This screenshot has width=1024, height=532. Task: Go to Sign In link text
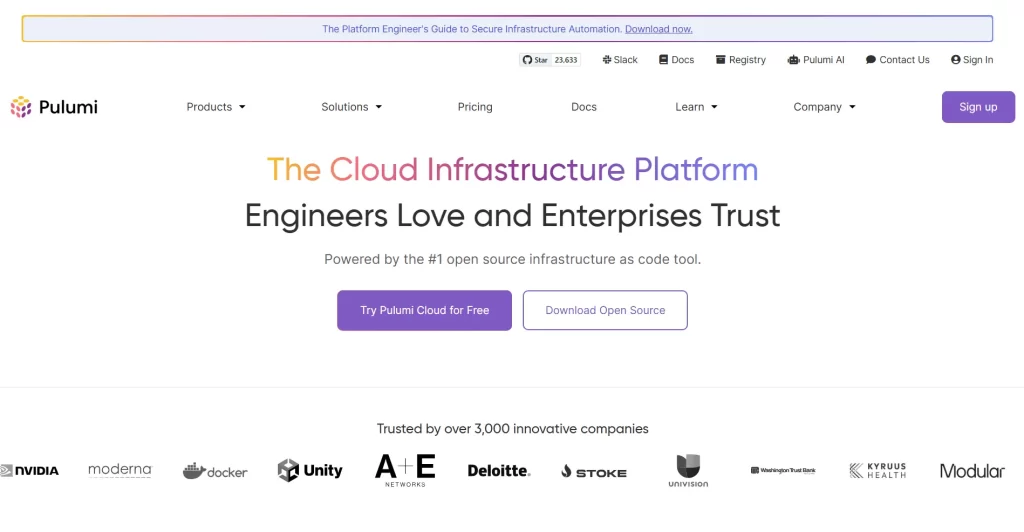tap(978, 59)
